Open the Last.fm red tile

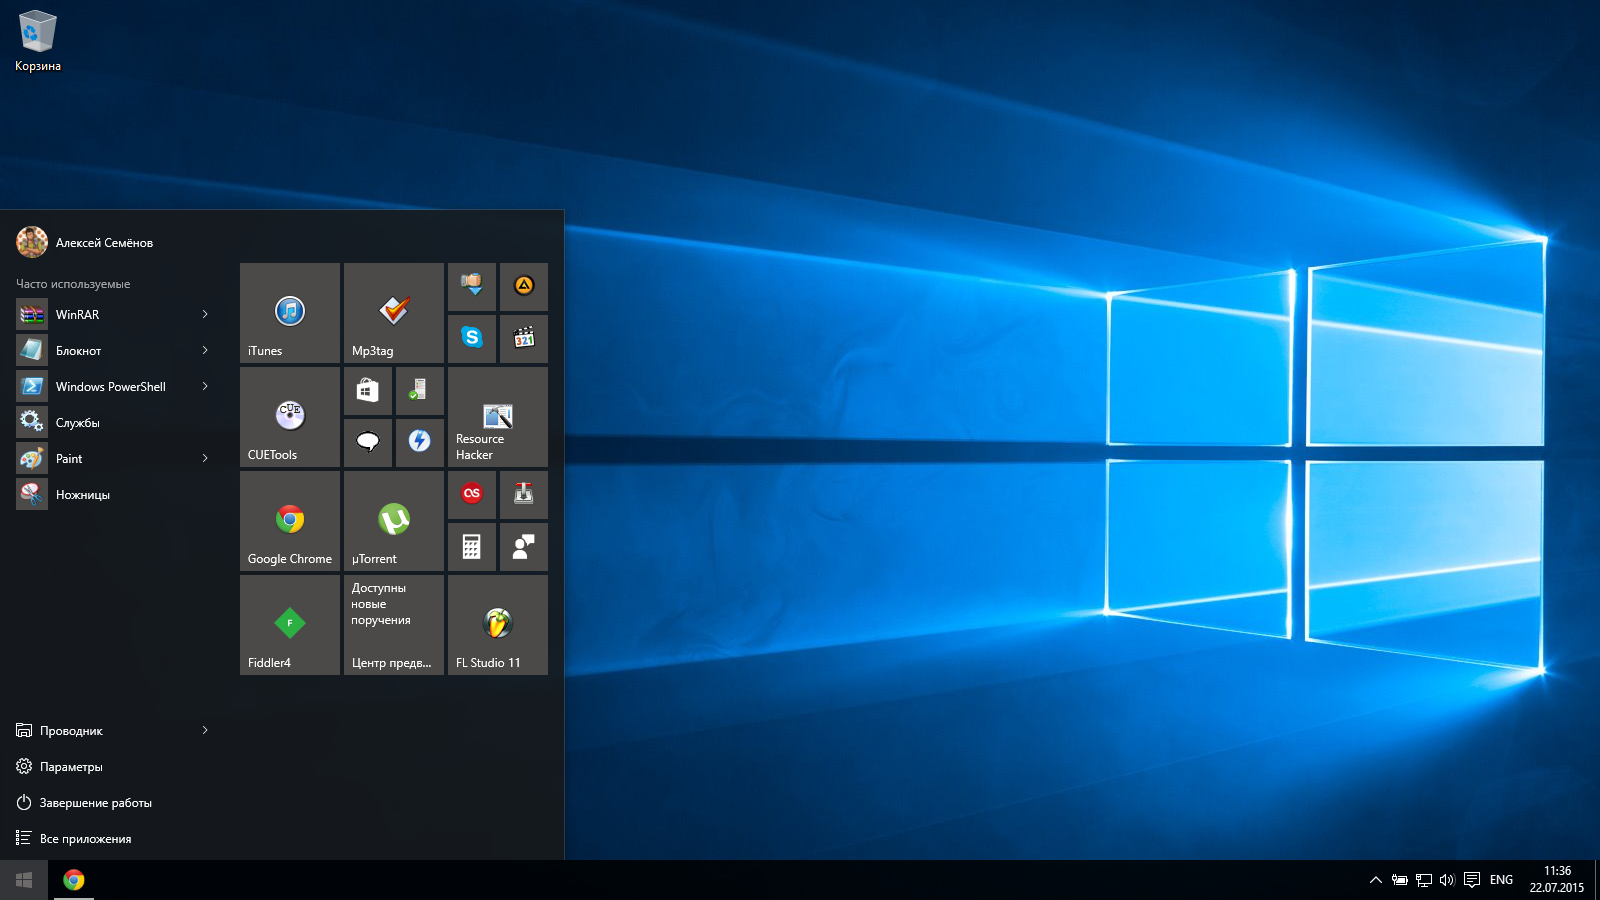(472, 495)
